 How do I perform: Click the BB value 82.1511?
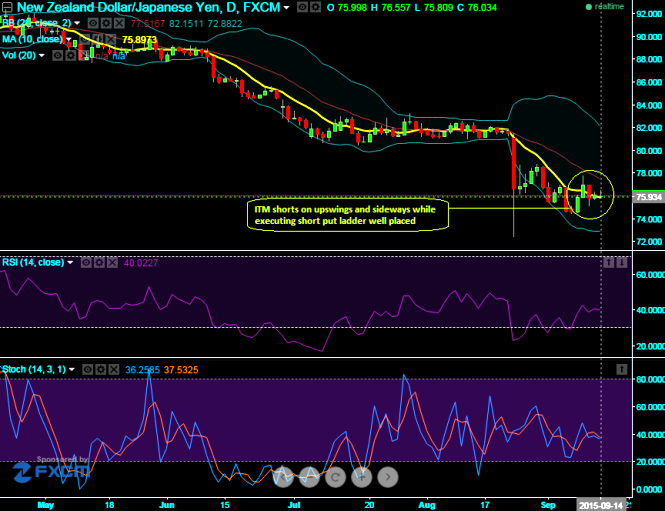click(186, 24)
